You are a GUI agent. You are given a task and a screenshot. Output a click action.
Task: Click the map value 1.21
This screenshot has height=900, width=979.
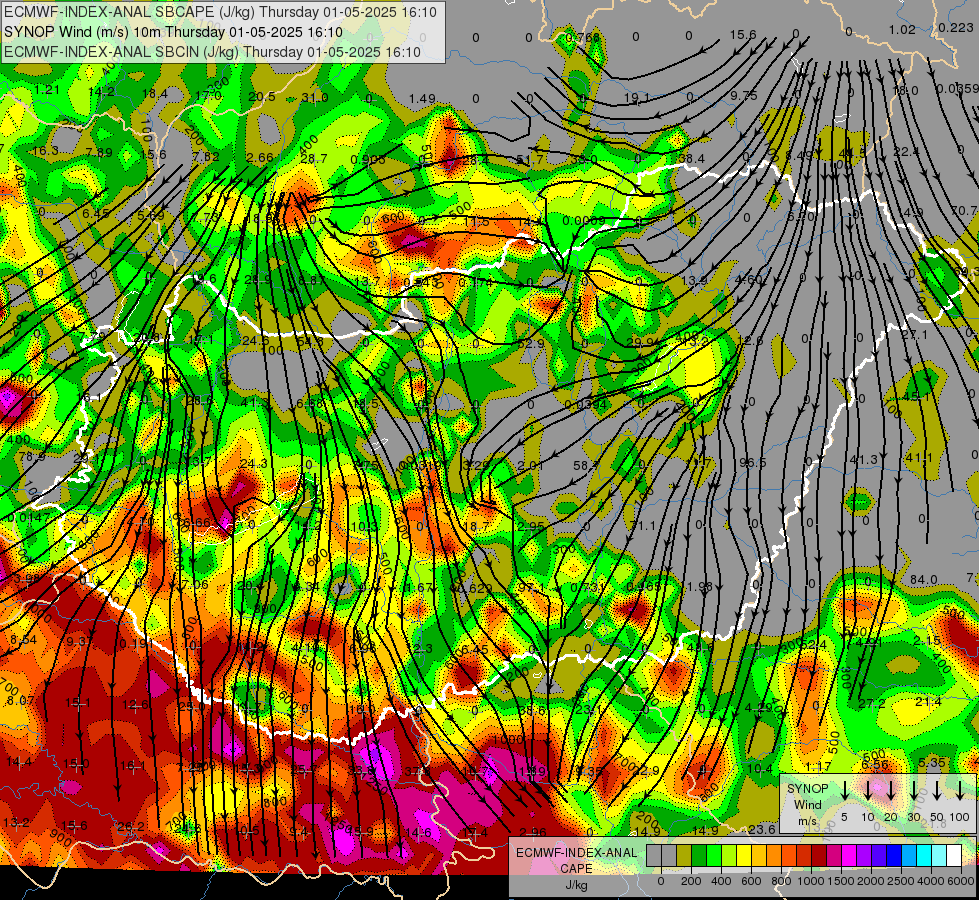tap(47, 90)
